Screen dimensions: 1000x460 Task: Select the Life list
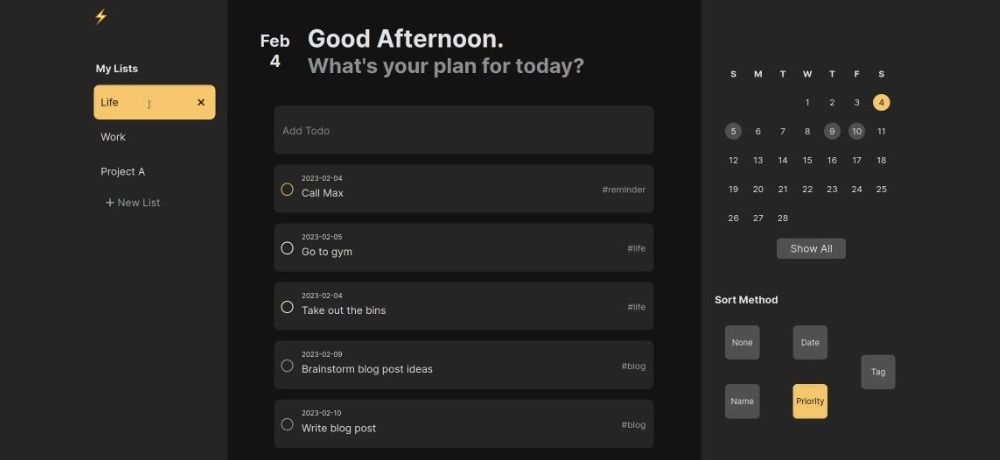coord(140,102)
